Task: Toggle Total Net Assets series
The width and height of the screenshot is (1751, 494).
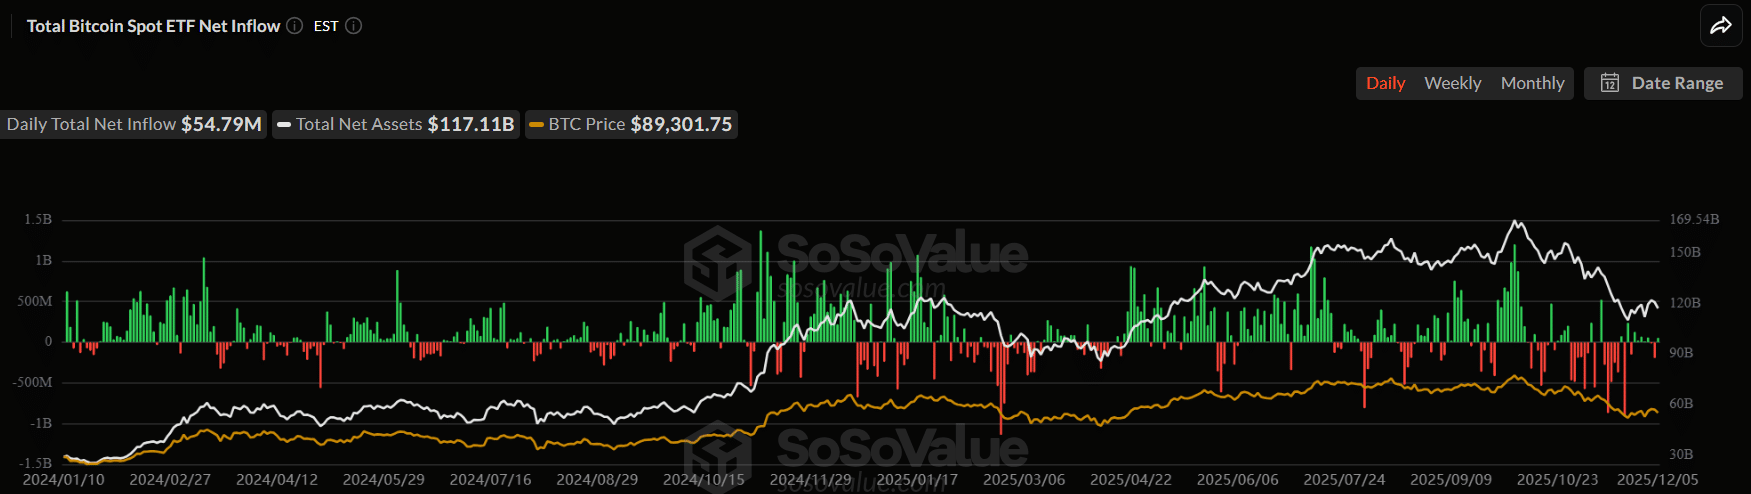Action: 396,124
